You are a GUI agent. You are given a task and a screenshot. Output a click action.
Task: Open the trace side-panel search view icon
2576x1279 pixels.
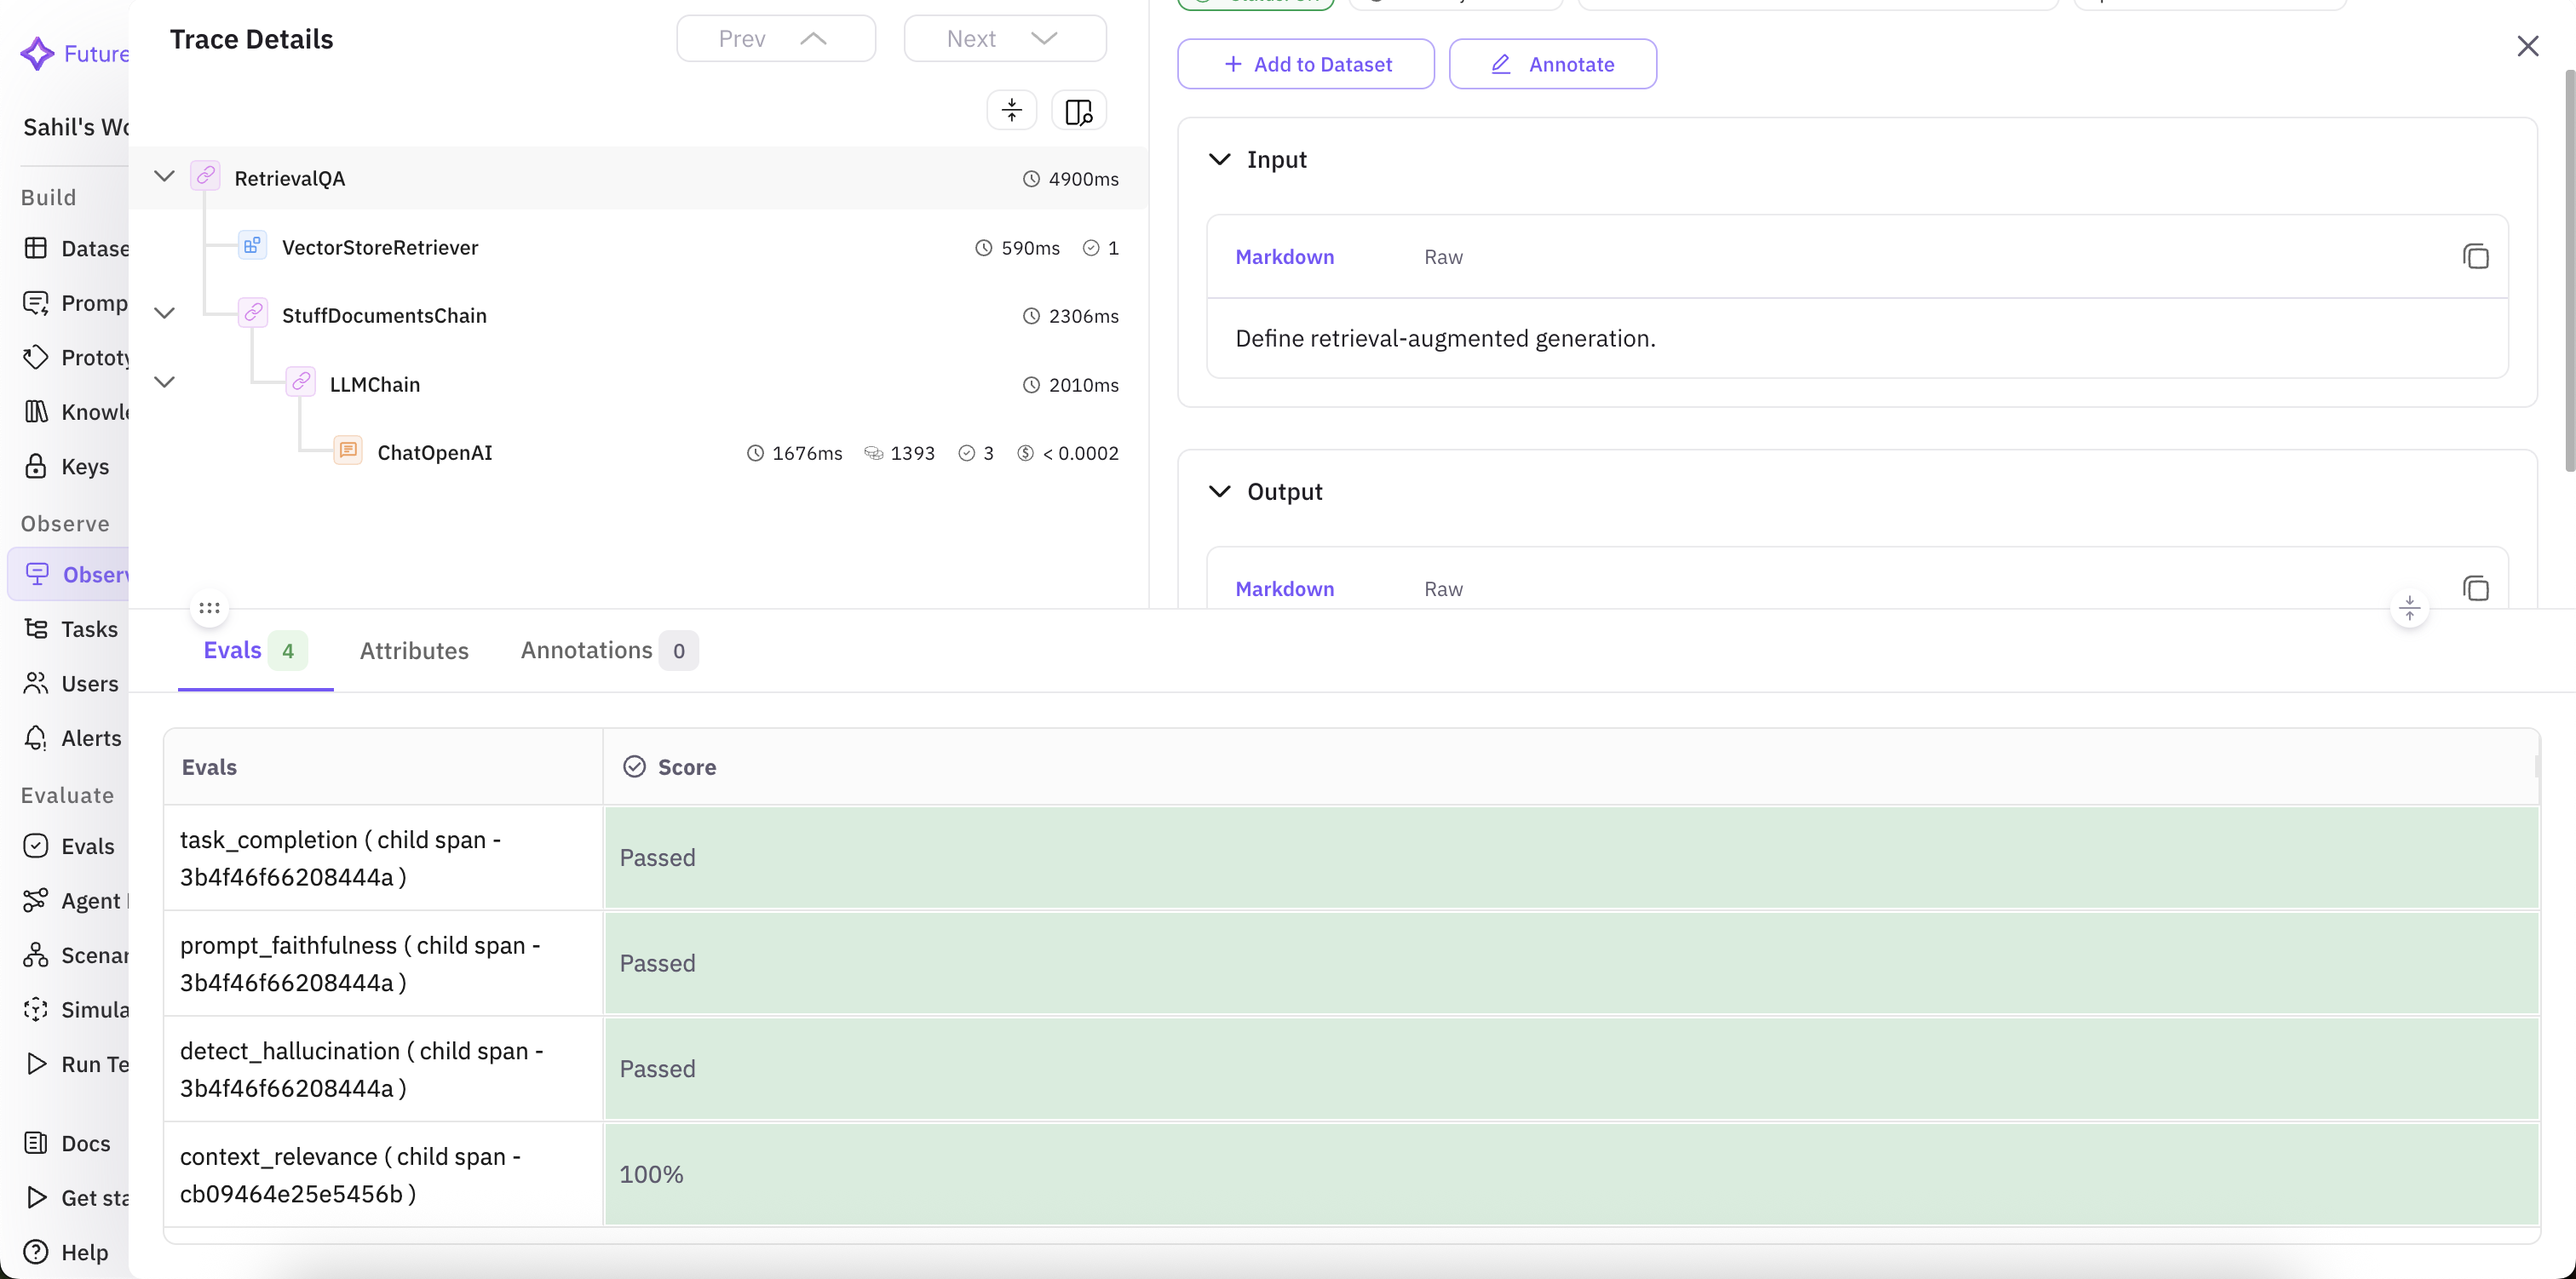point(1078,110)
